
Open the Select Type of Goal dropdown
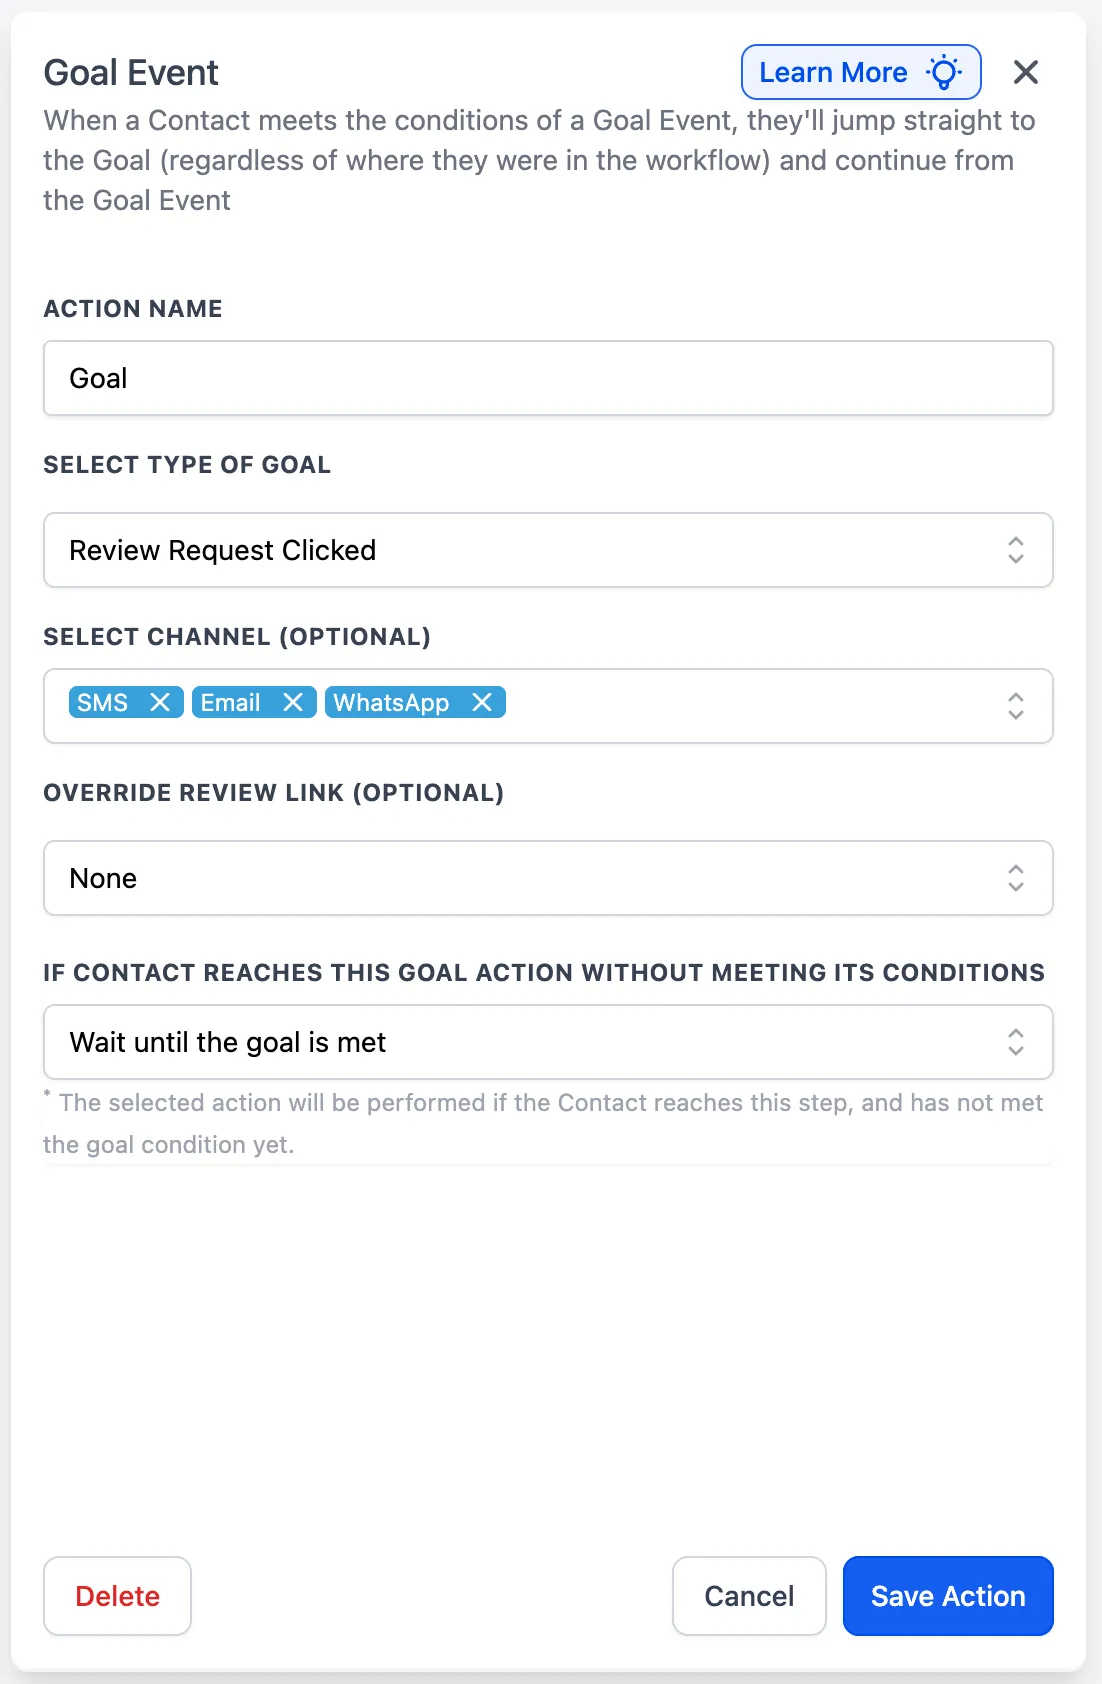coord(548,550)
